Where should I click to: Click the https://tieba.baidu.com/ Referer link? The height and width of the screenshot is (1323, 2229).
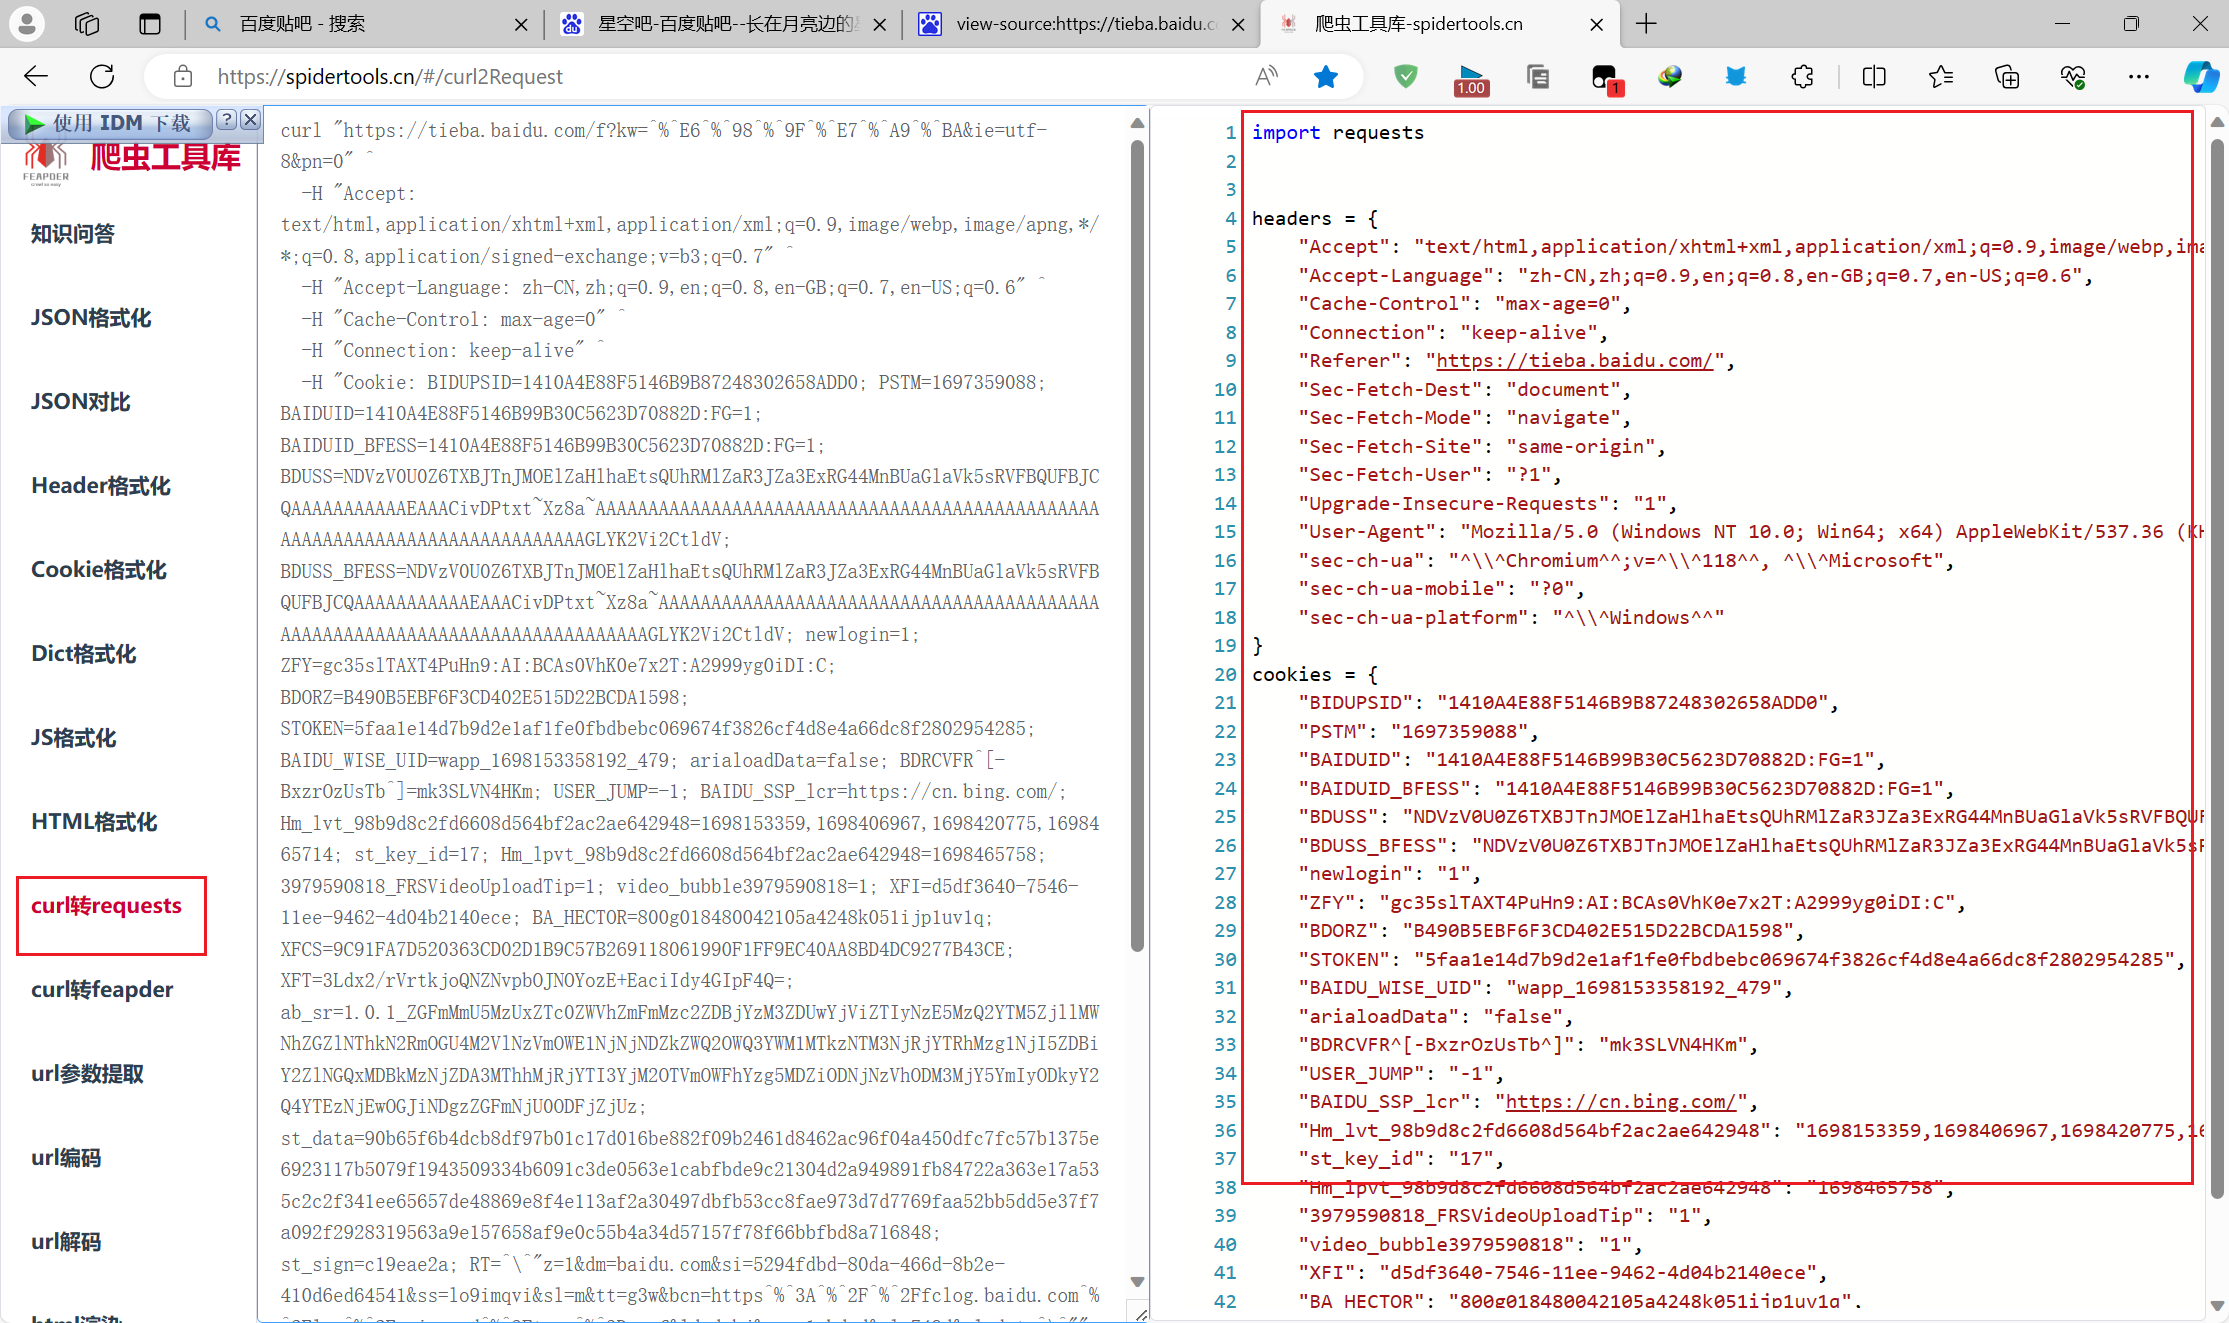(x=1574, y=361)
